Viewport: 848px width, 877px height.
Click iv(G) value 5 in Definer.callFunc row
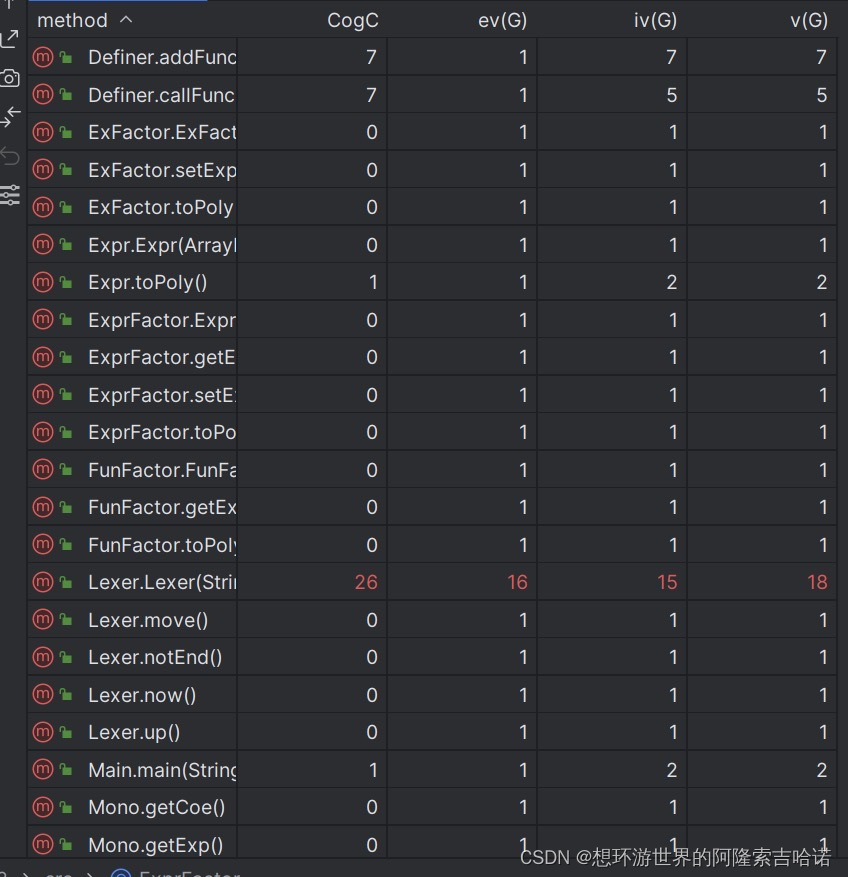pyautogui.click(x=672, y=95)
